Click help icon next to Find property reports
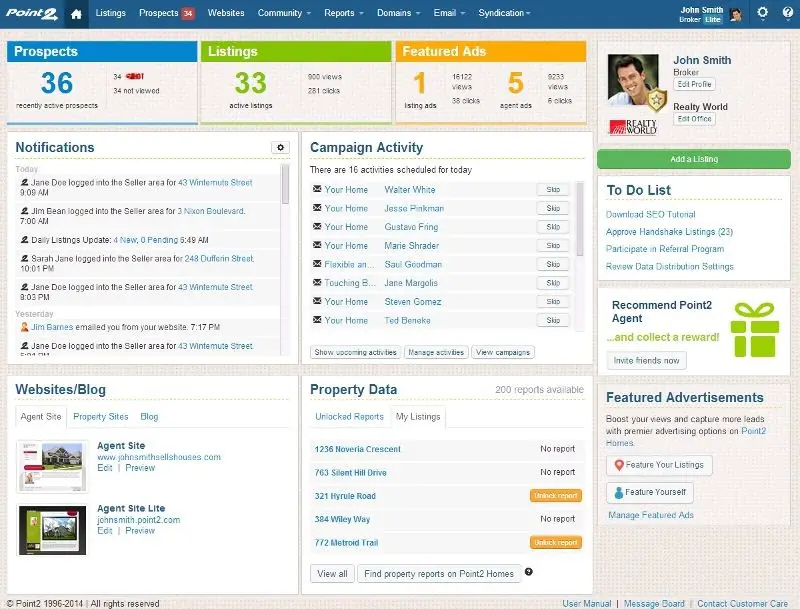 coord(529,572)
